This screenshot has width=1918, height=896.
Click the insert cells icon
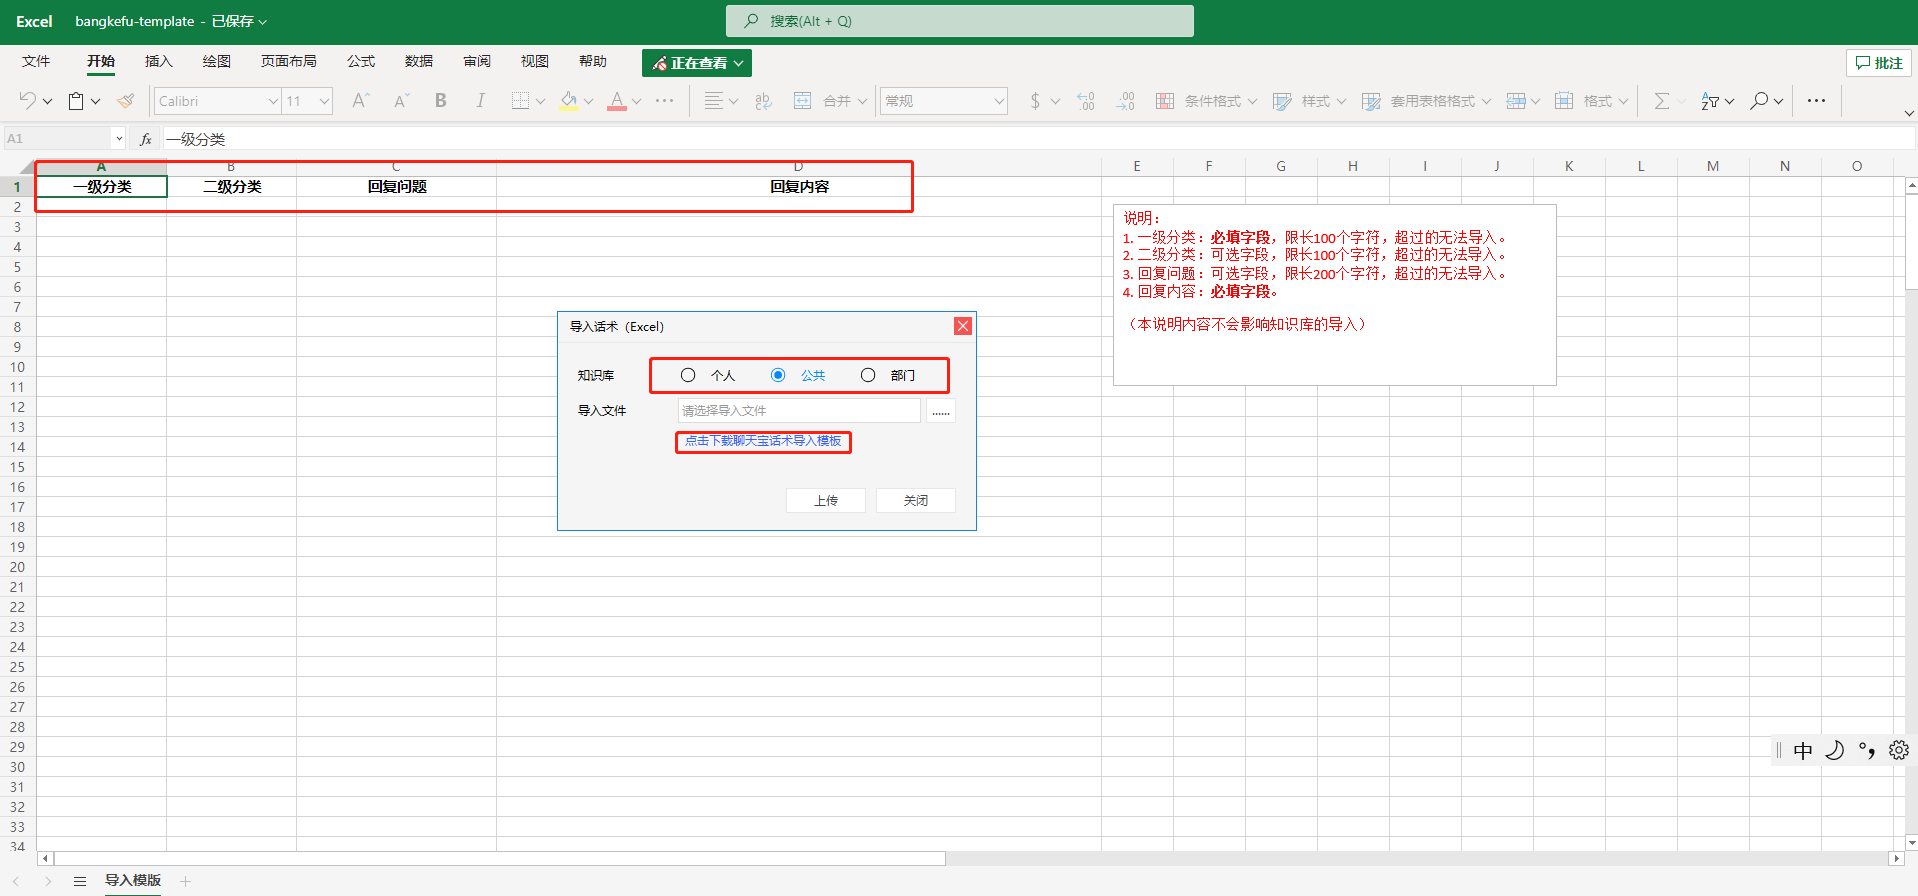[1516, 100]
